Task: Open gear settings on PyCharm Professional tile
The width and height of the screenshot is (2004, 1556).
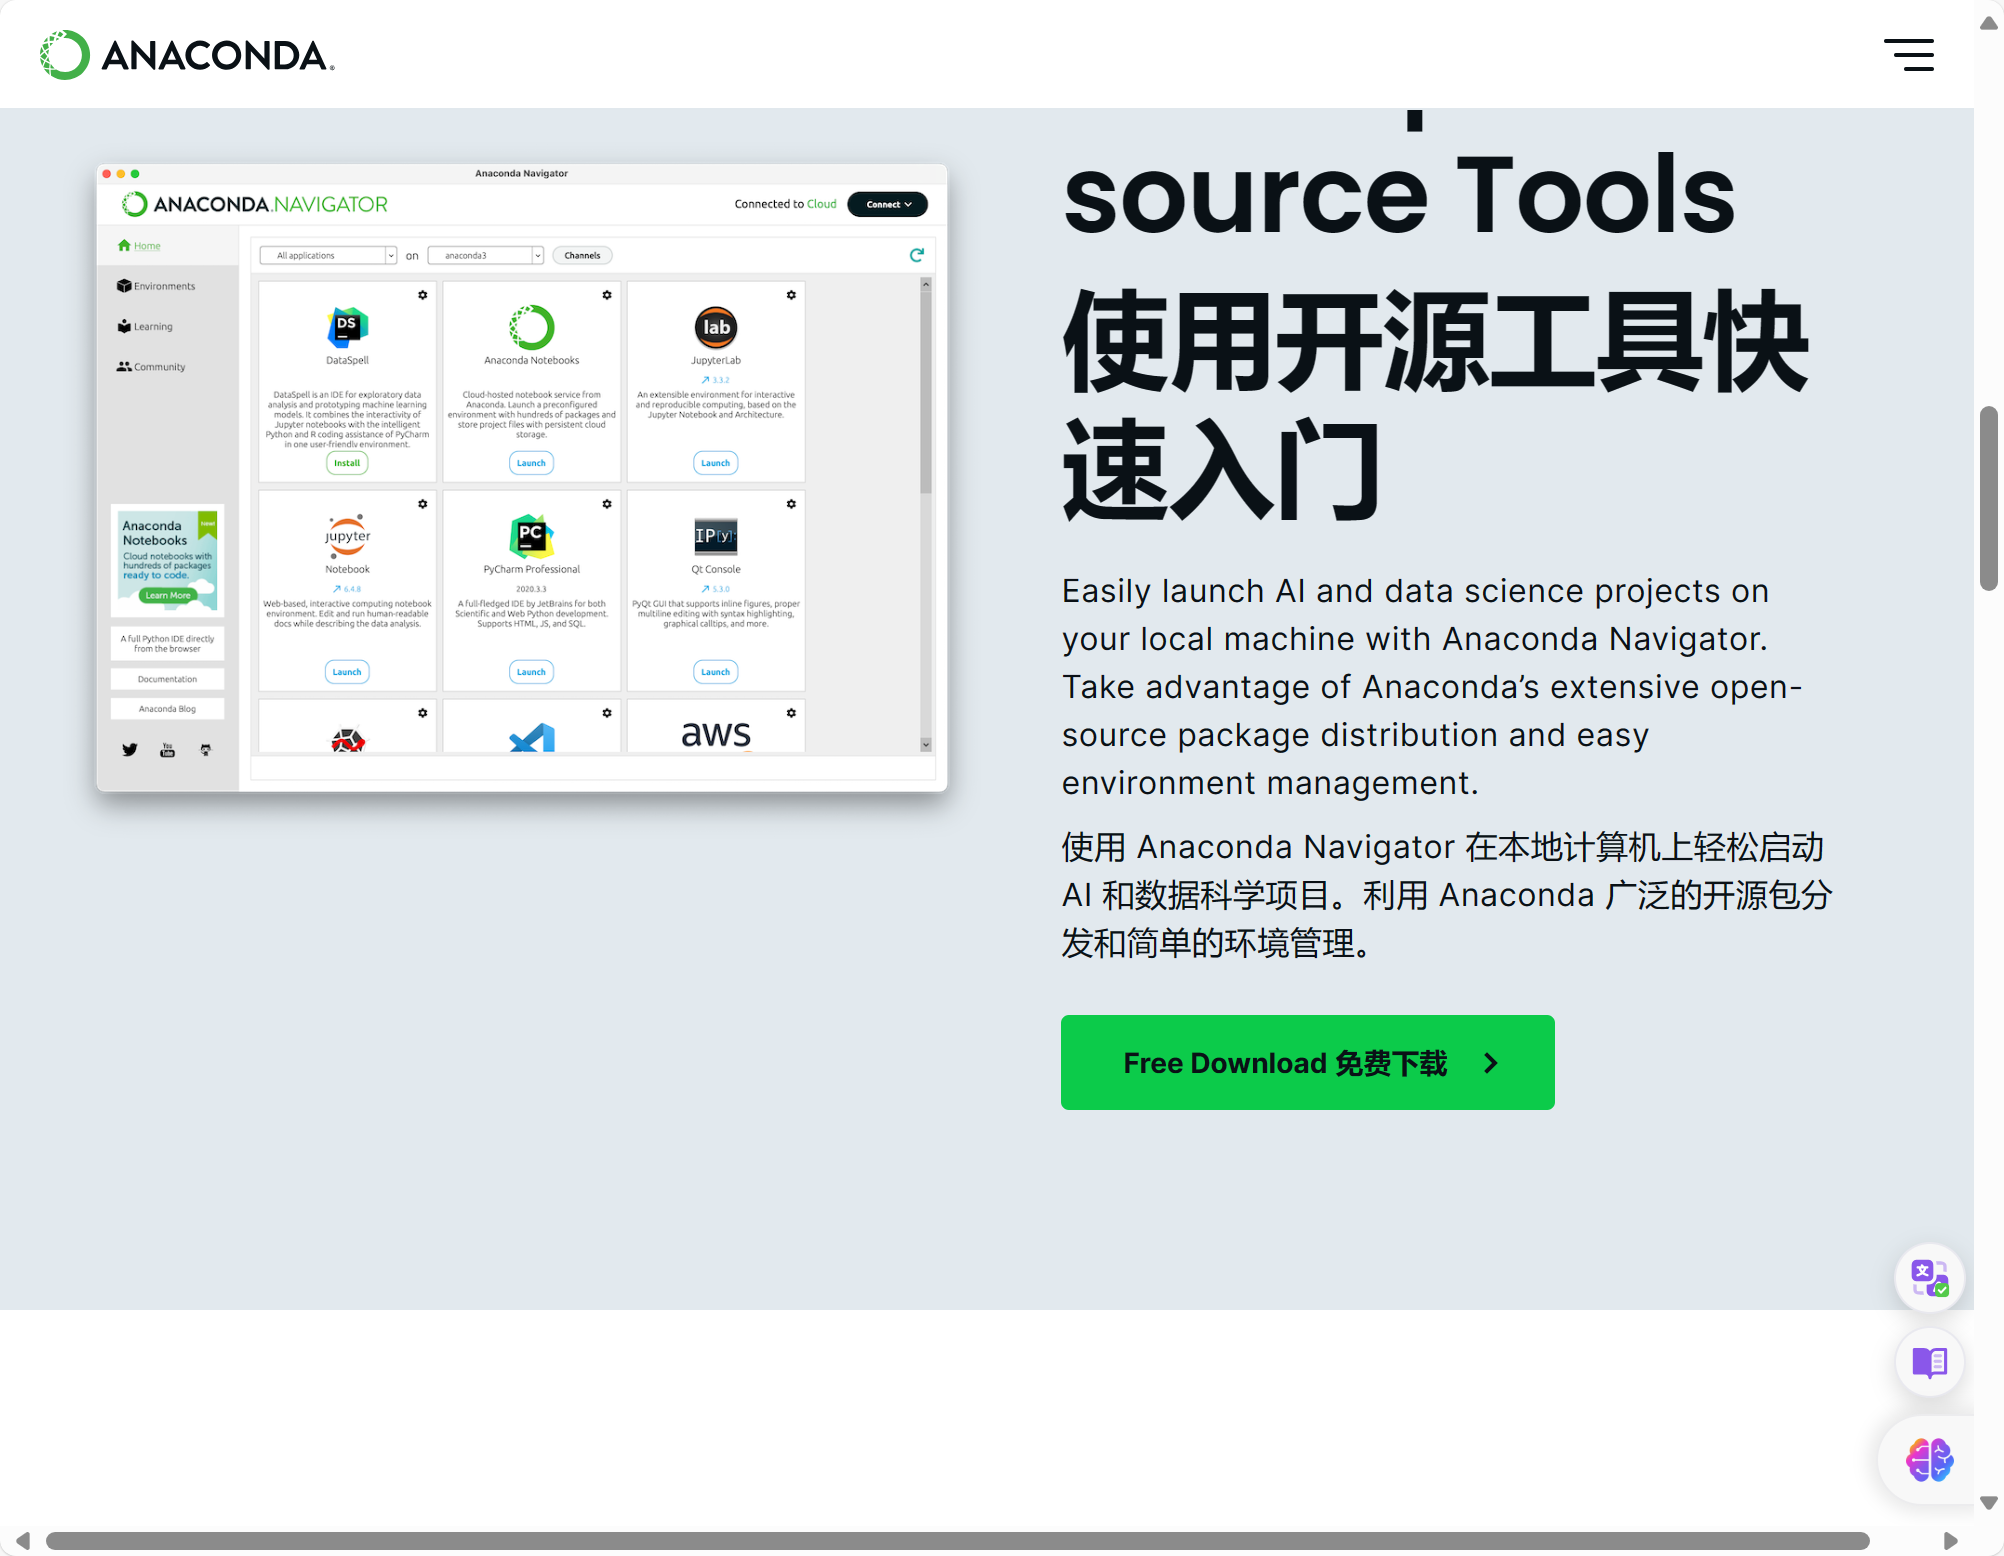Action: (x=607, y=504)
